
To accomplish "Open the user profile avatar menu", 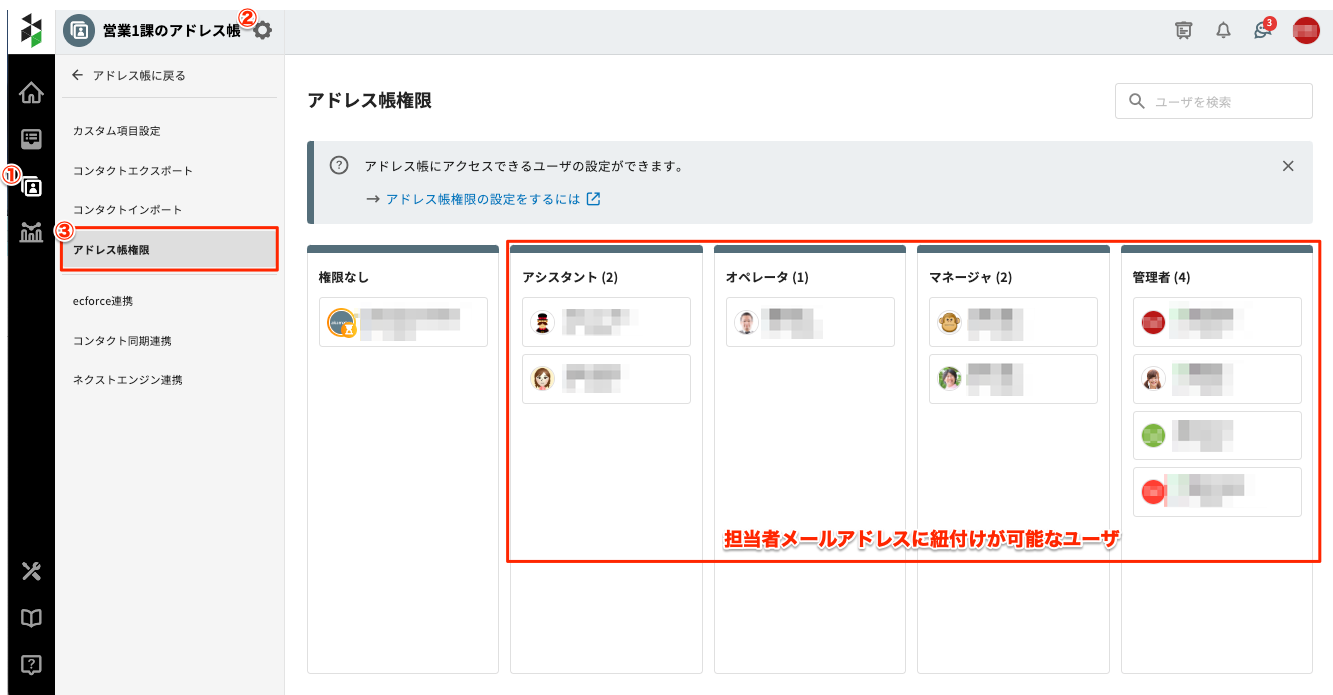I will point(1306,31).
